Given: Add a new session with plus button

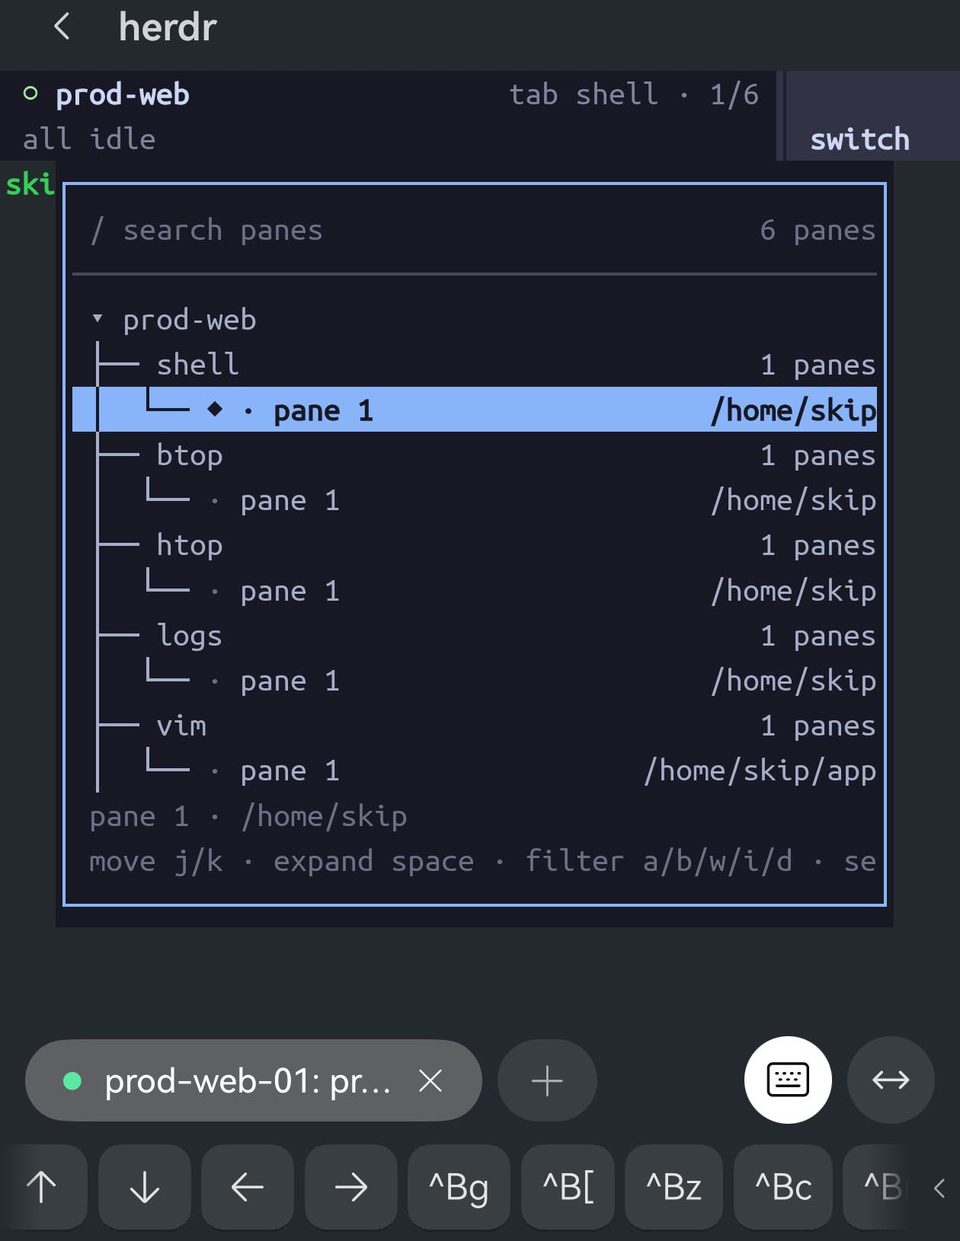Looking at the screenshot, I should coord(547,1081).
